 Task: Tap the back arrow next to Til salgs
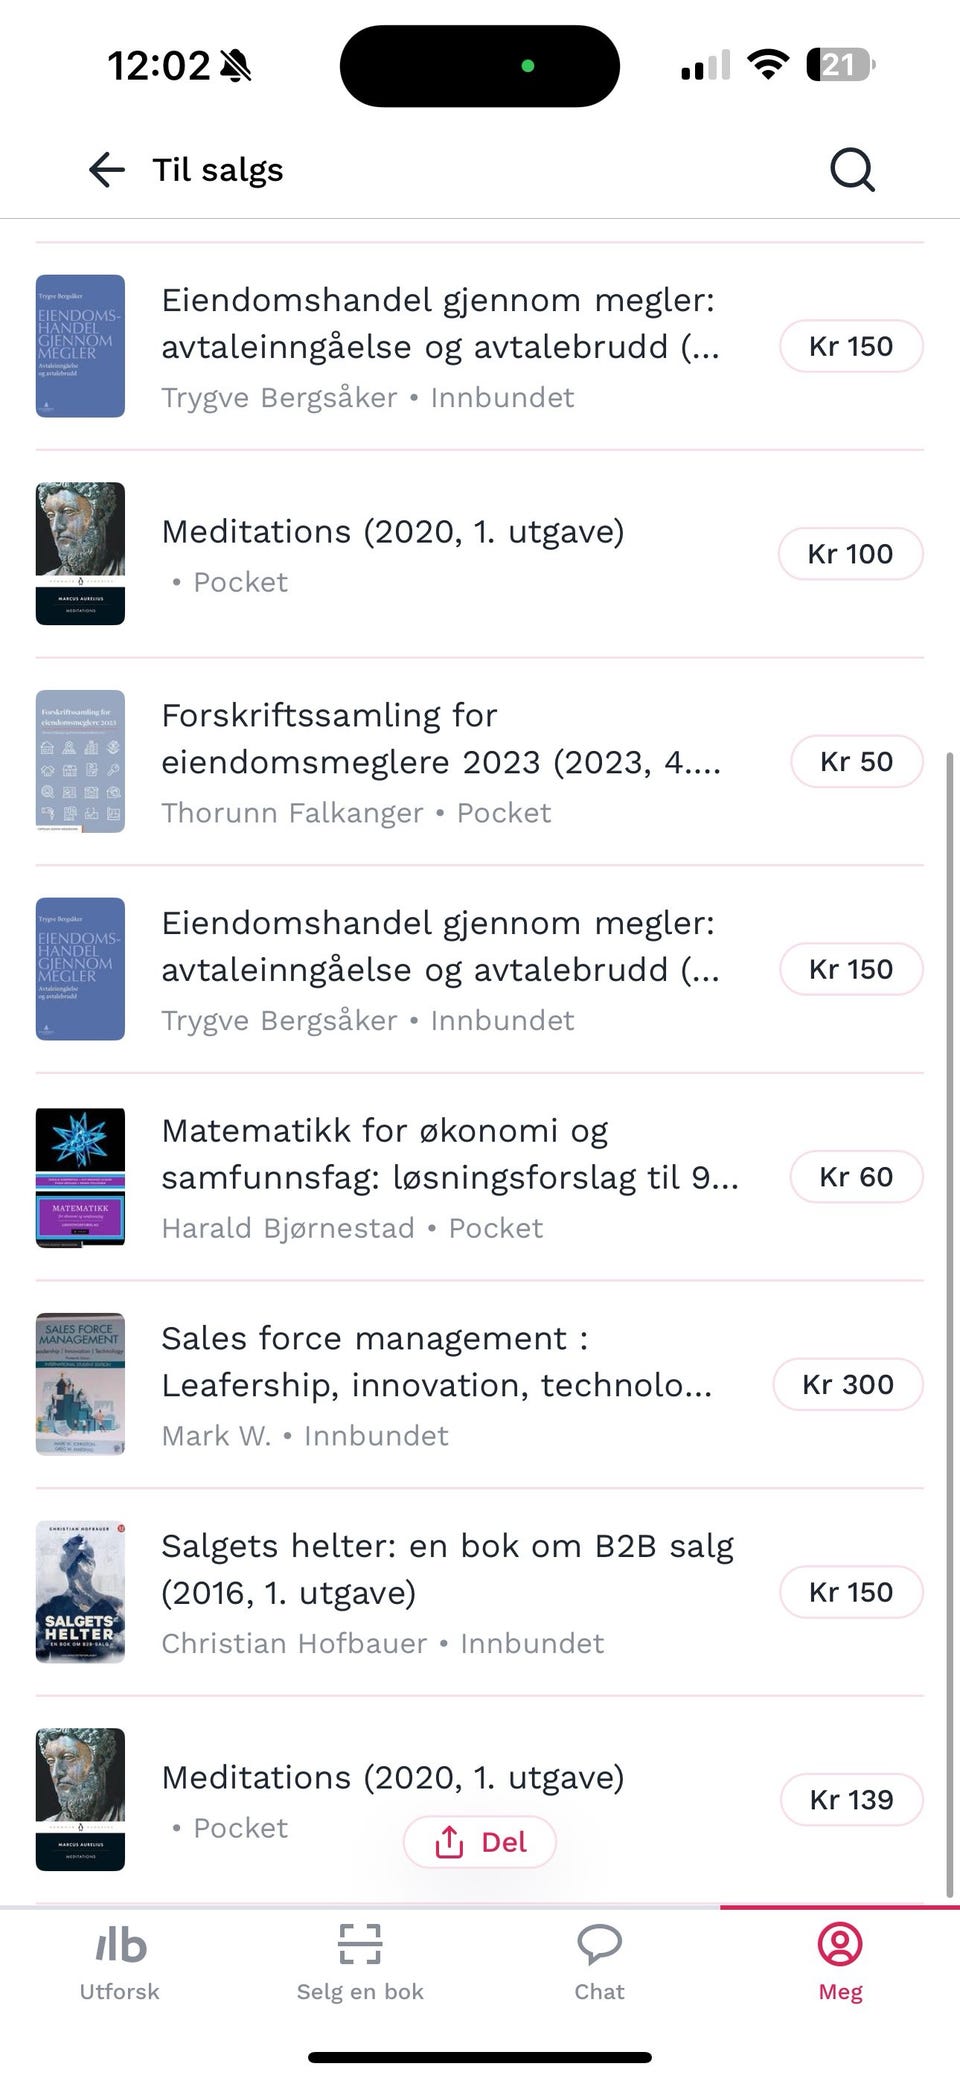(107, 170)
